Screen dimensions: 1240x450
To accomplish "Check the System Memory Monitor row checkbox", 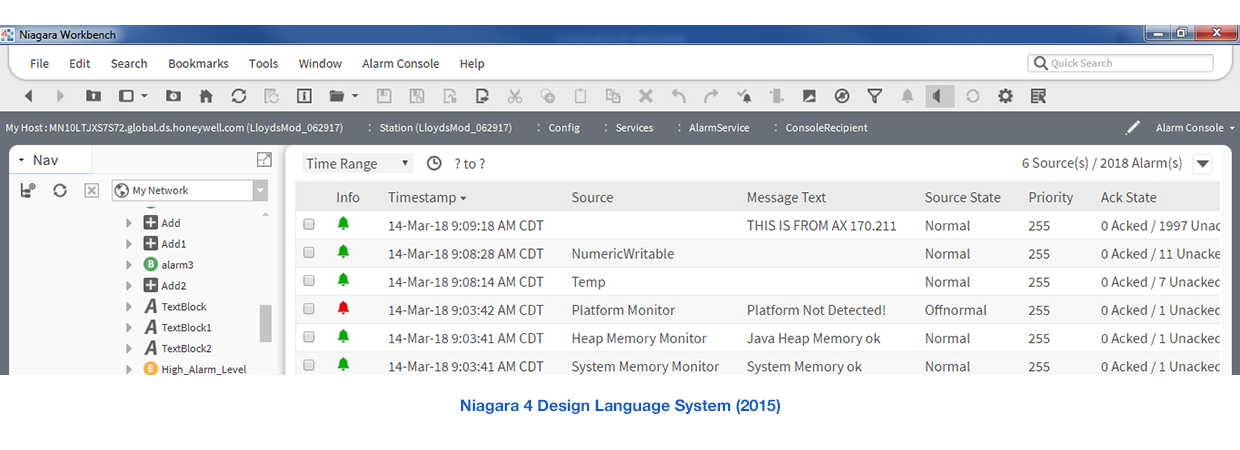I will click(309, 365).
